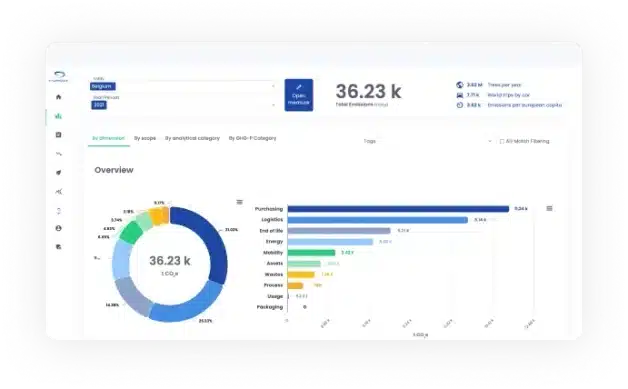Switch to the By scope tab
The width and height of the screenshot is (628, 389).
(145, 138)
